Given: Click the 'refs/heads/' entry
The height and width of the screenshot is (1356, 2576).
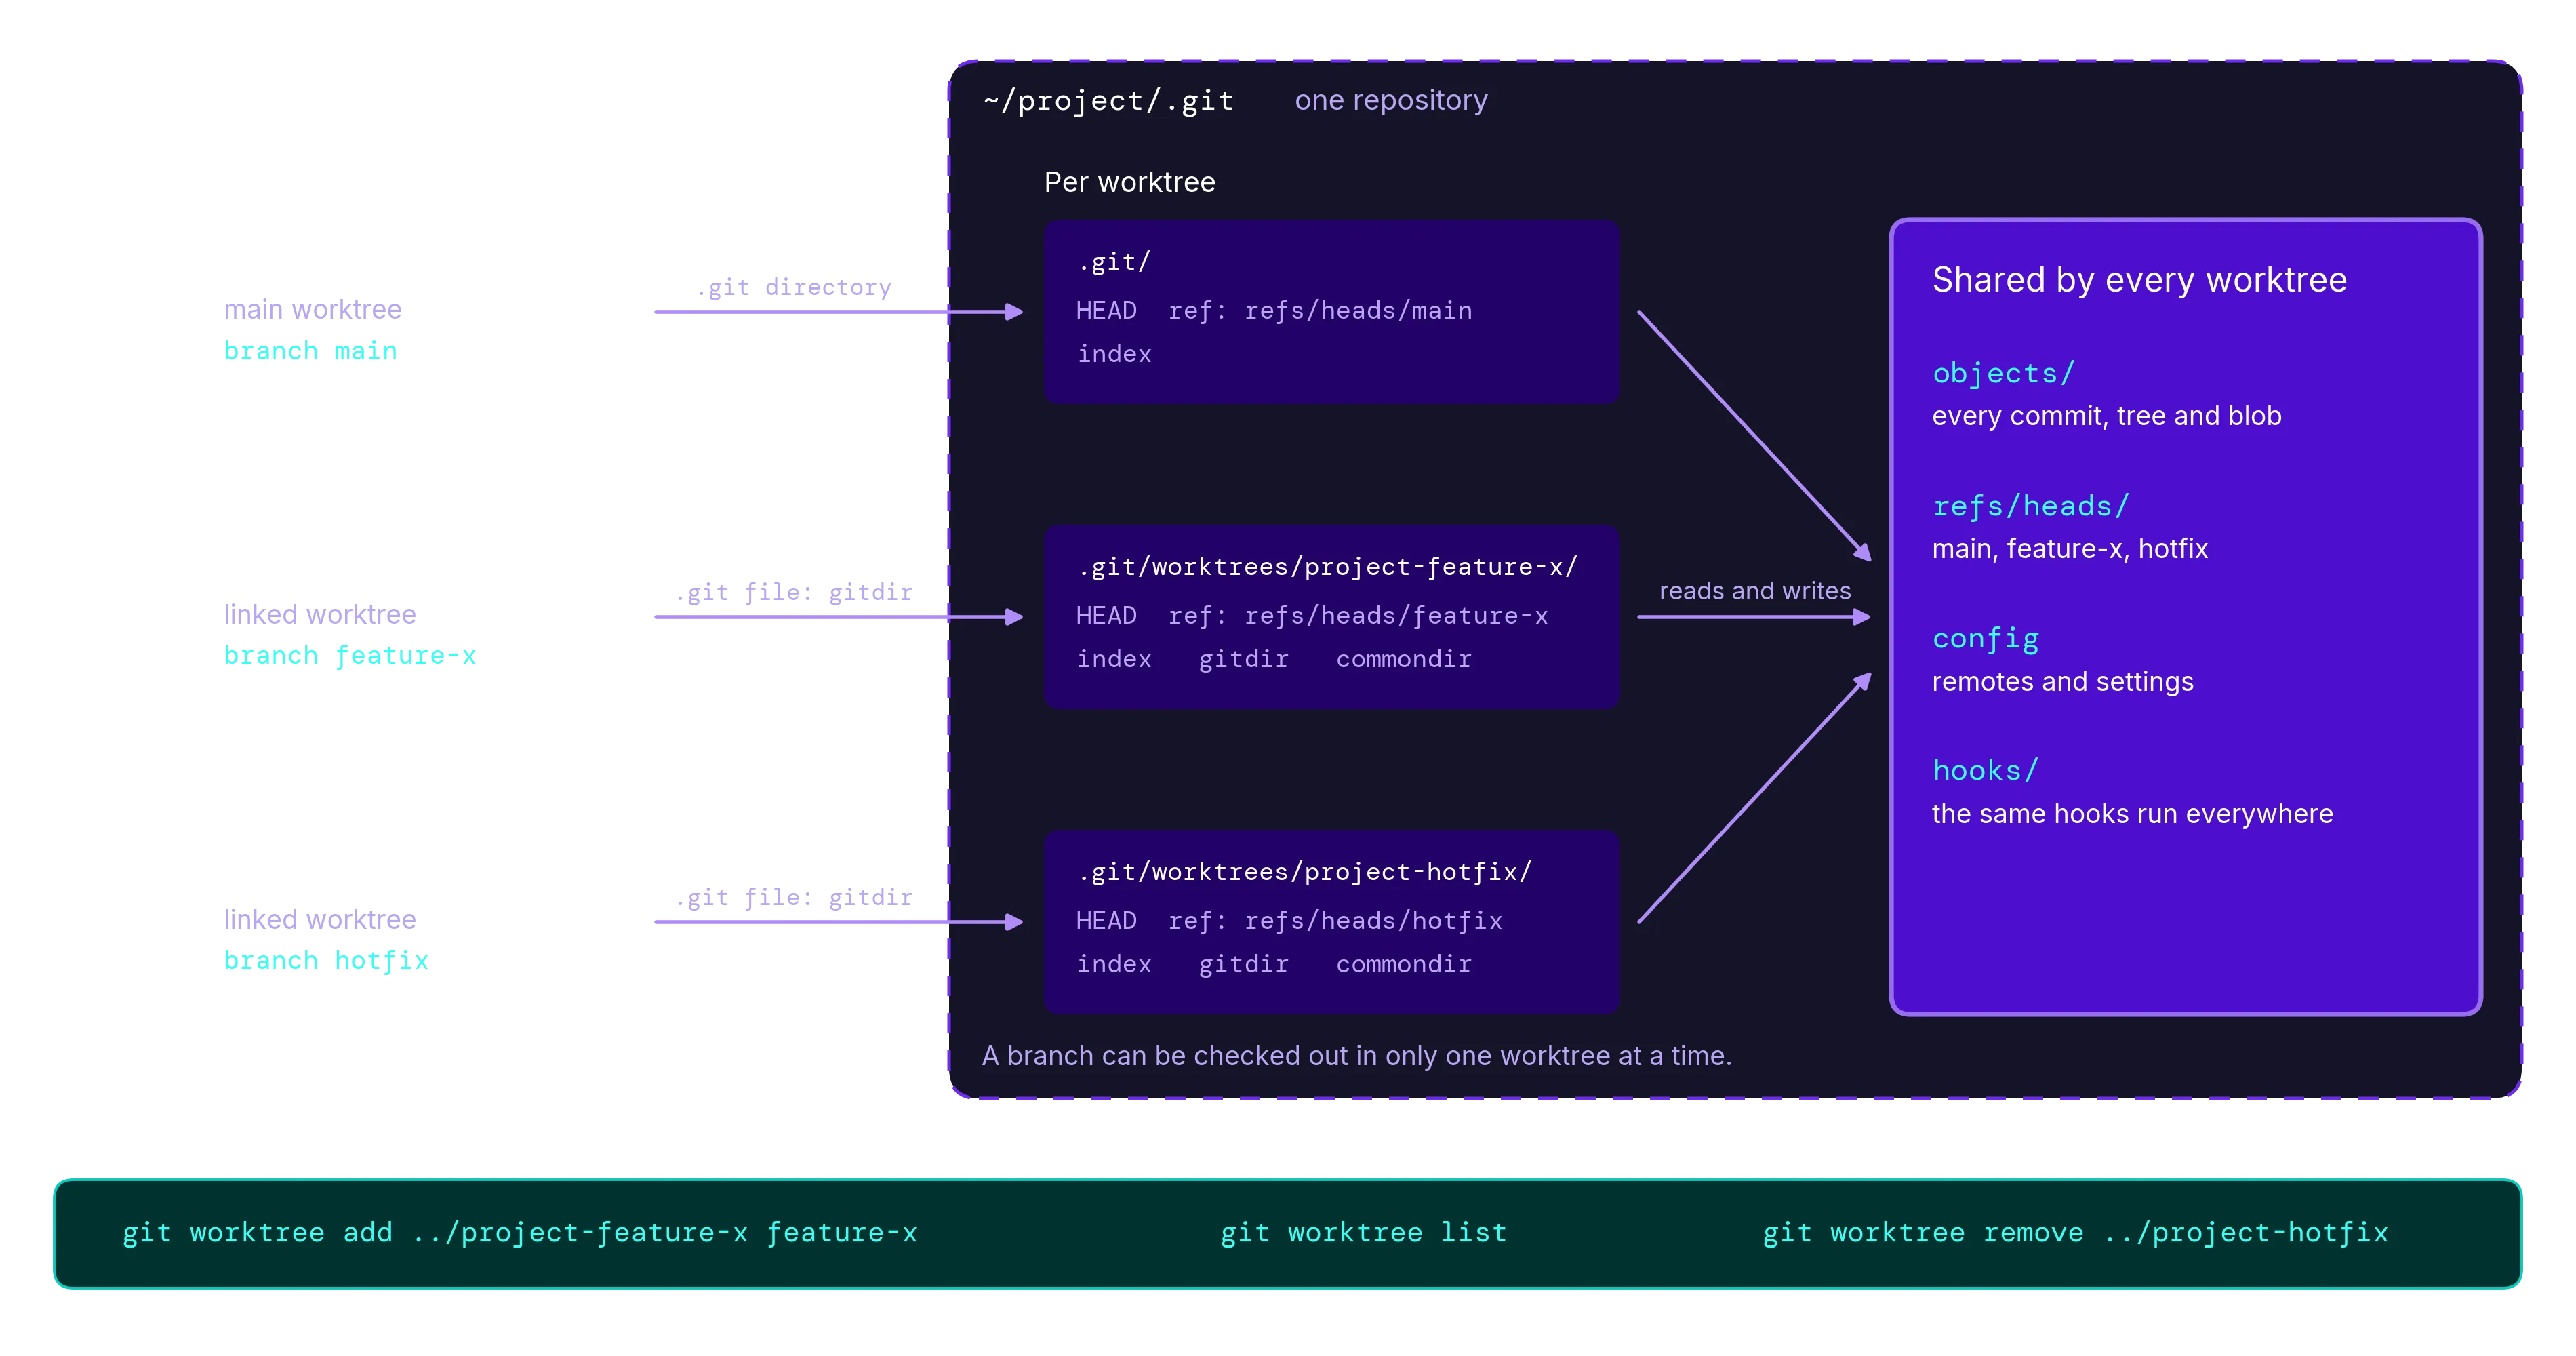Looking at the screenshot, I should (x=2030, y=506).
